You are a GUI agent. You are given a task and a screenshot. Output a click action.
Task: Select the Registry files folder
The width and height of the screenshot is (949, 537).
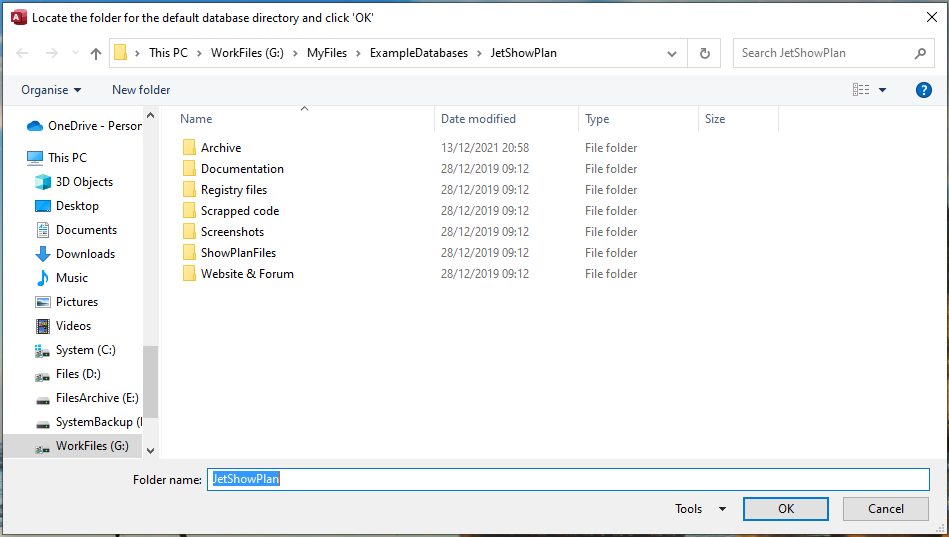tap(234, 190)
